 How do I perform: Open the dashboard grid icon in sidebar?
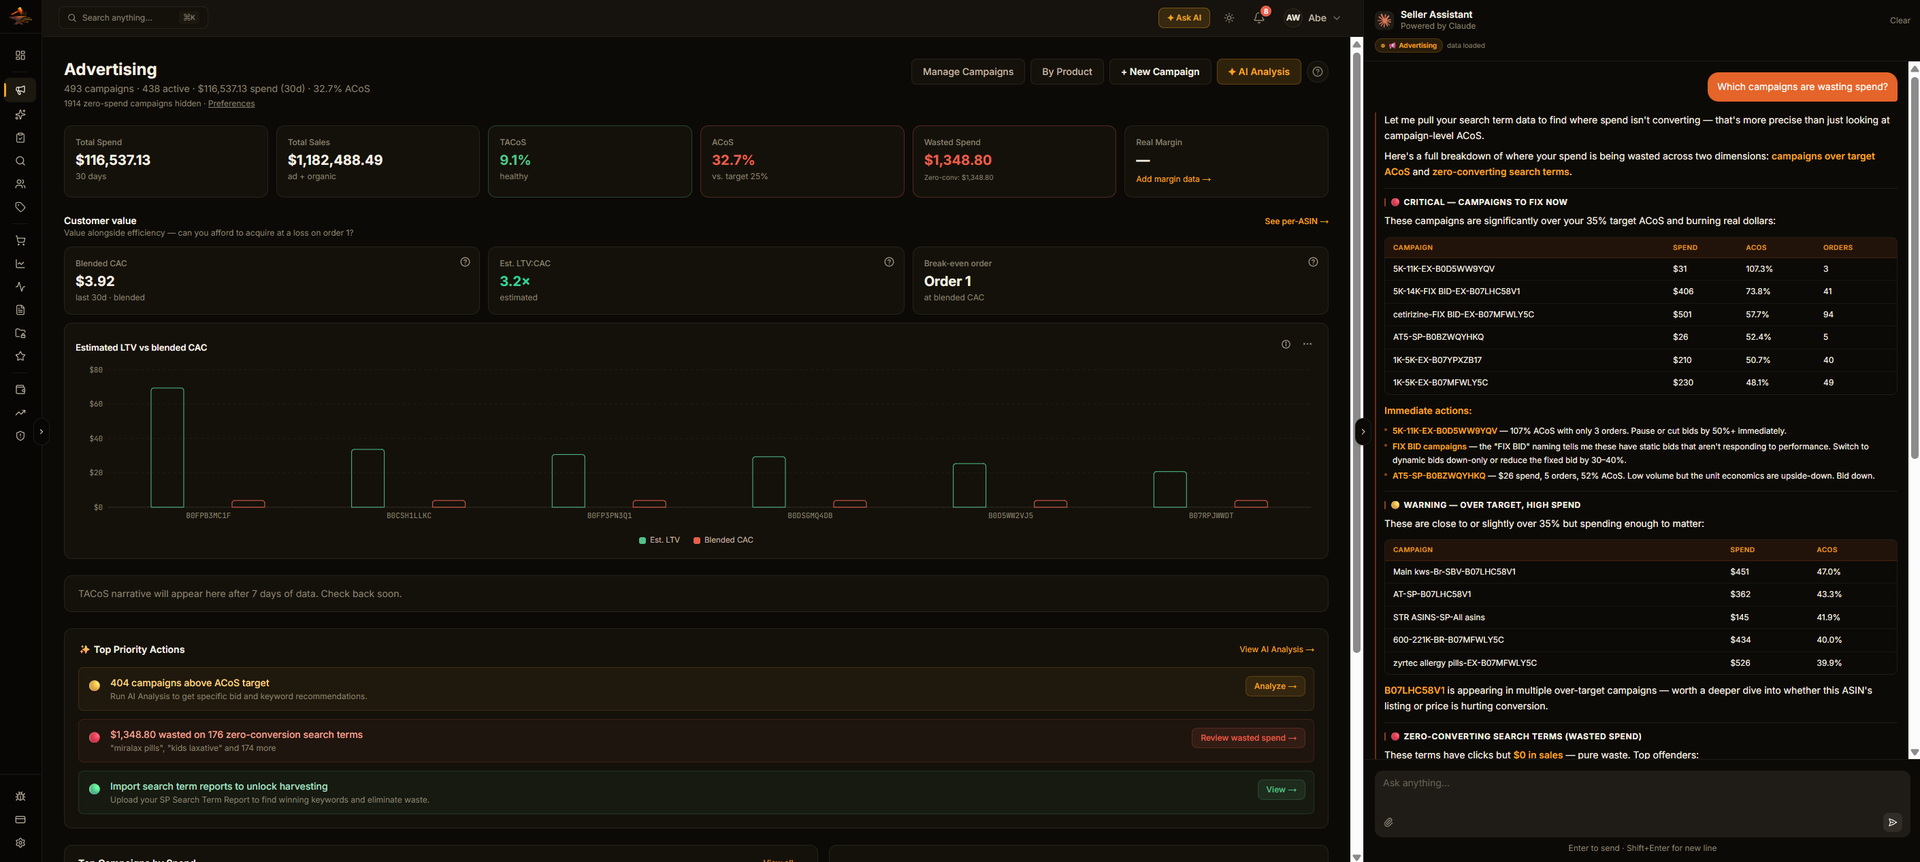coord(20,55)
